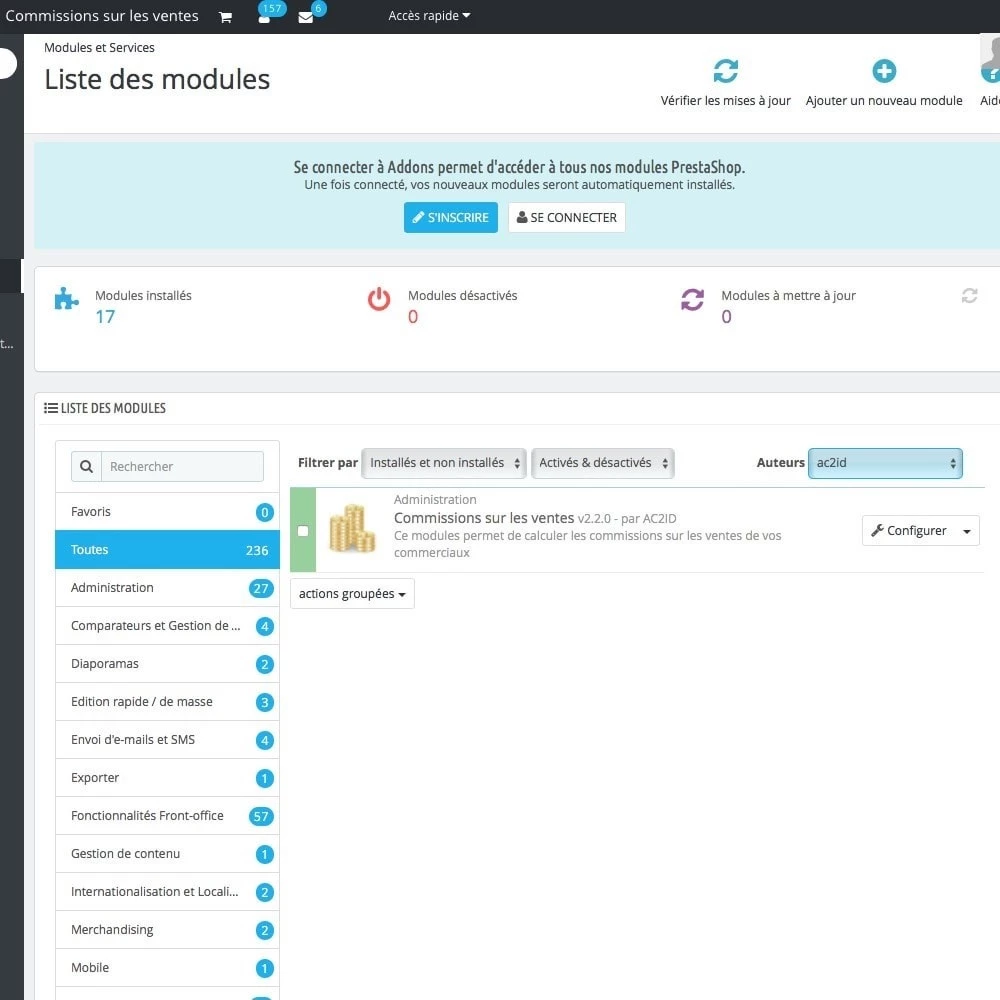The height and width of the screenshot is (1000, 1000).
Task: Click the red power Modules désactivés icon
Action: pyautogui.click(x=379, y=298)
